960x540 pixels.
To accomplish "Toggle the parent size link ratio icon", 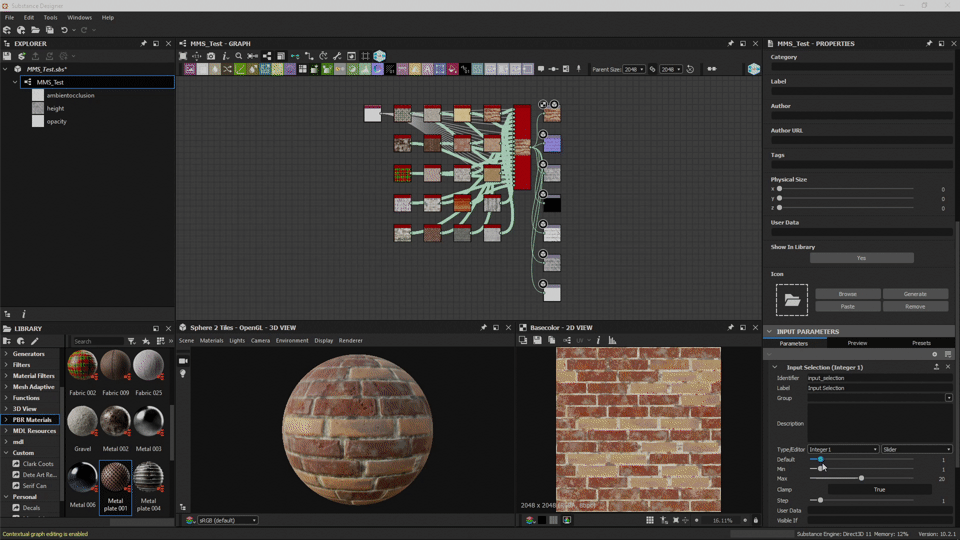I will point(652,70).
